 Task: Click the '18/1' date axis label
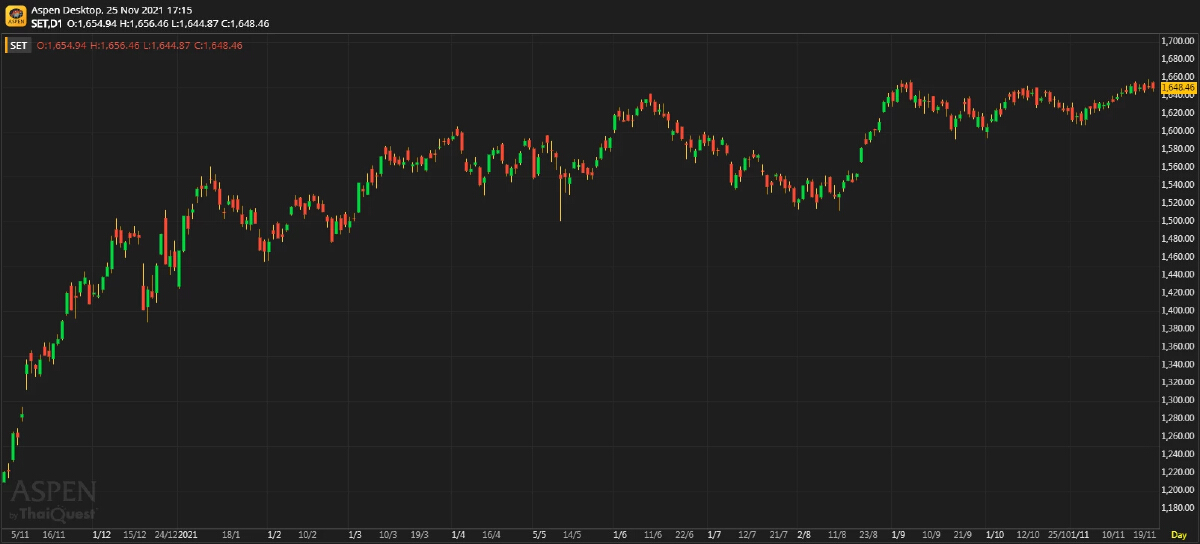[231, 535]
